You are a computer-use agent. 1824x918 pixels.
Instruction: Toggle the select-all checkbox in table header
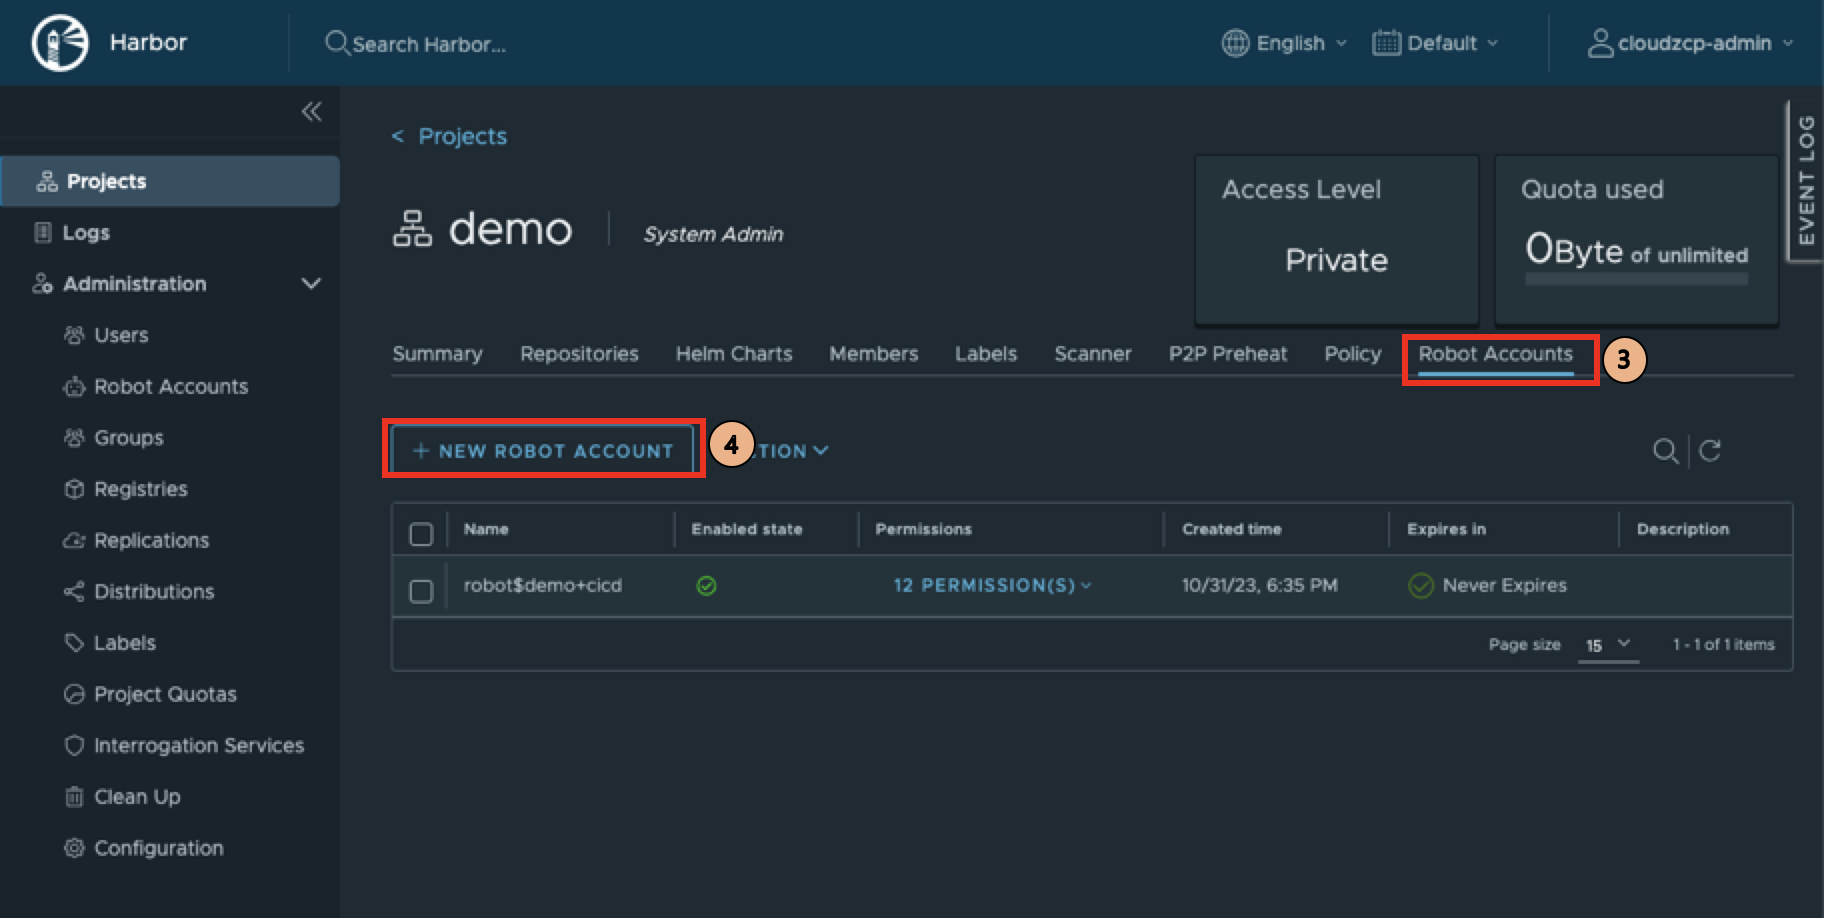tap(421, 534)
